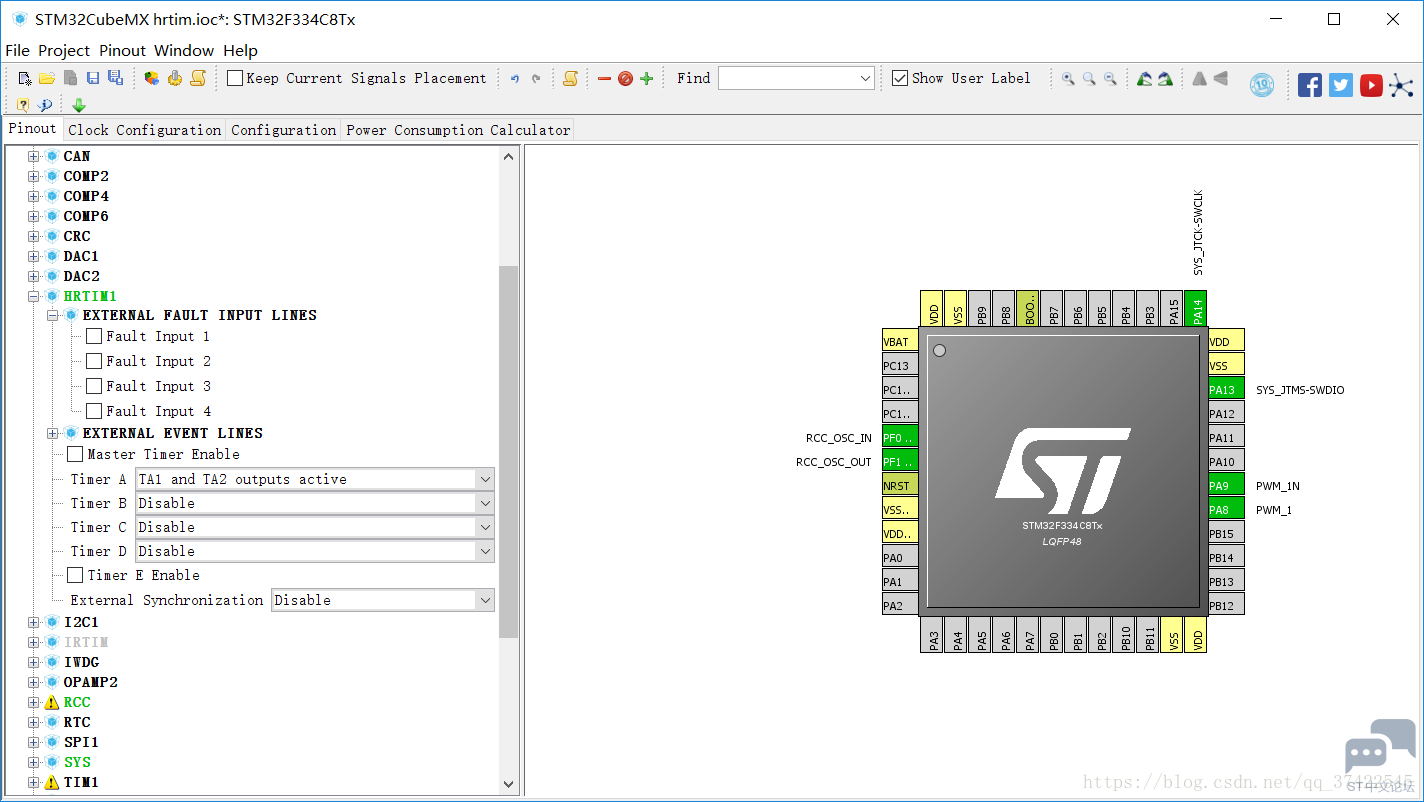Check the Fault Input 3 box

point(94,386)
